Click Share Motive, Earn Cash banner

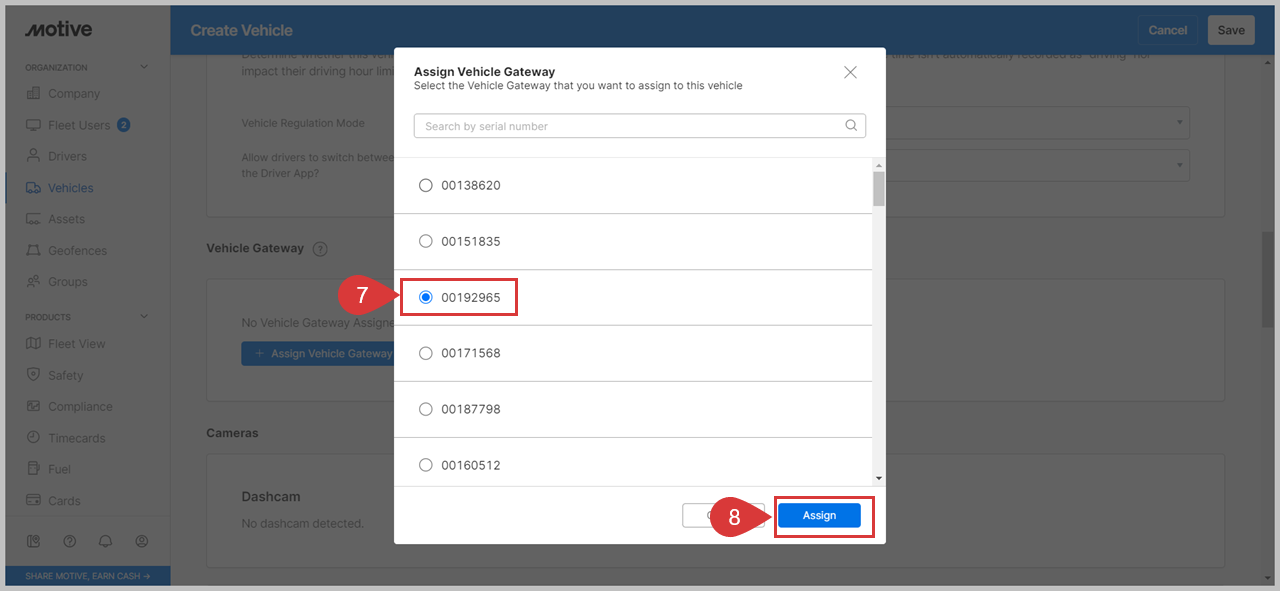tap(87, 576)
